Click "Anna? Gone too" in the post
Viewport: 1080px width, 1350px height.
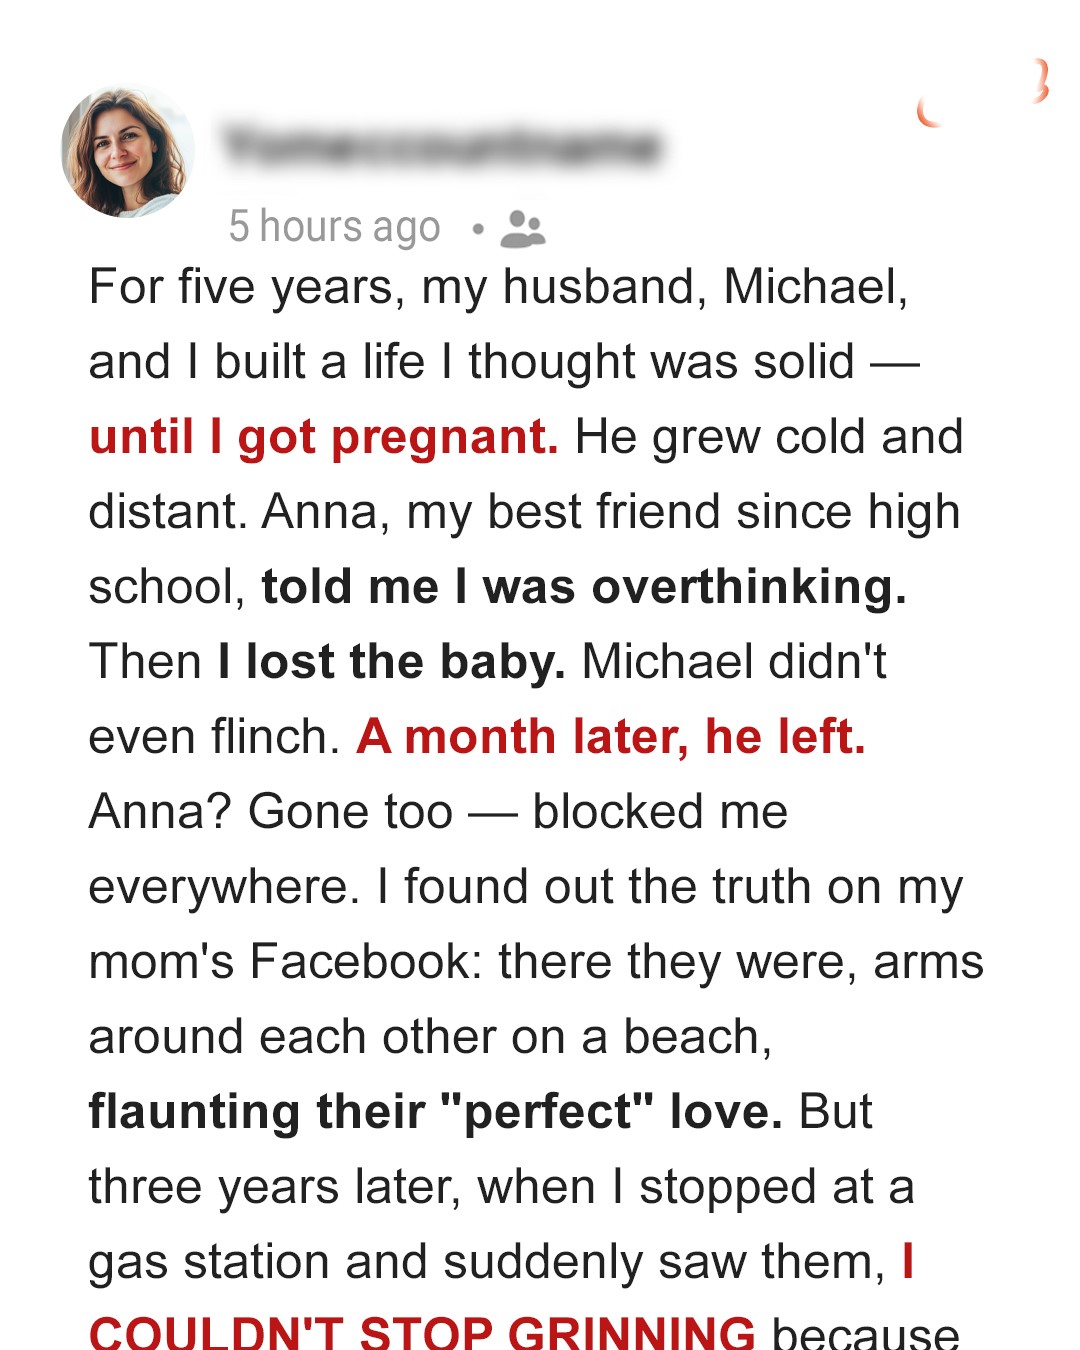click(270, 812)
